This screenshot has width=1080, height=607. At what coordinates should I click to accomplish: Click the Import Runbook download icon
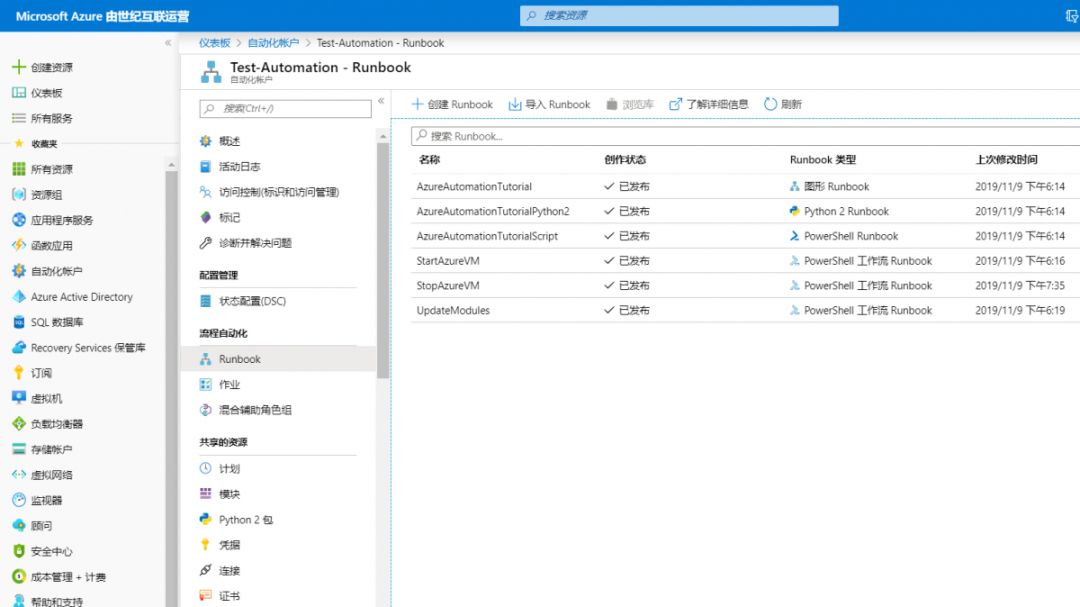pyautogui.click(x=515, y=104)
